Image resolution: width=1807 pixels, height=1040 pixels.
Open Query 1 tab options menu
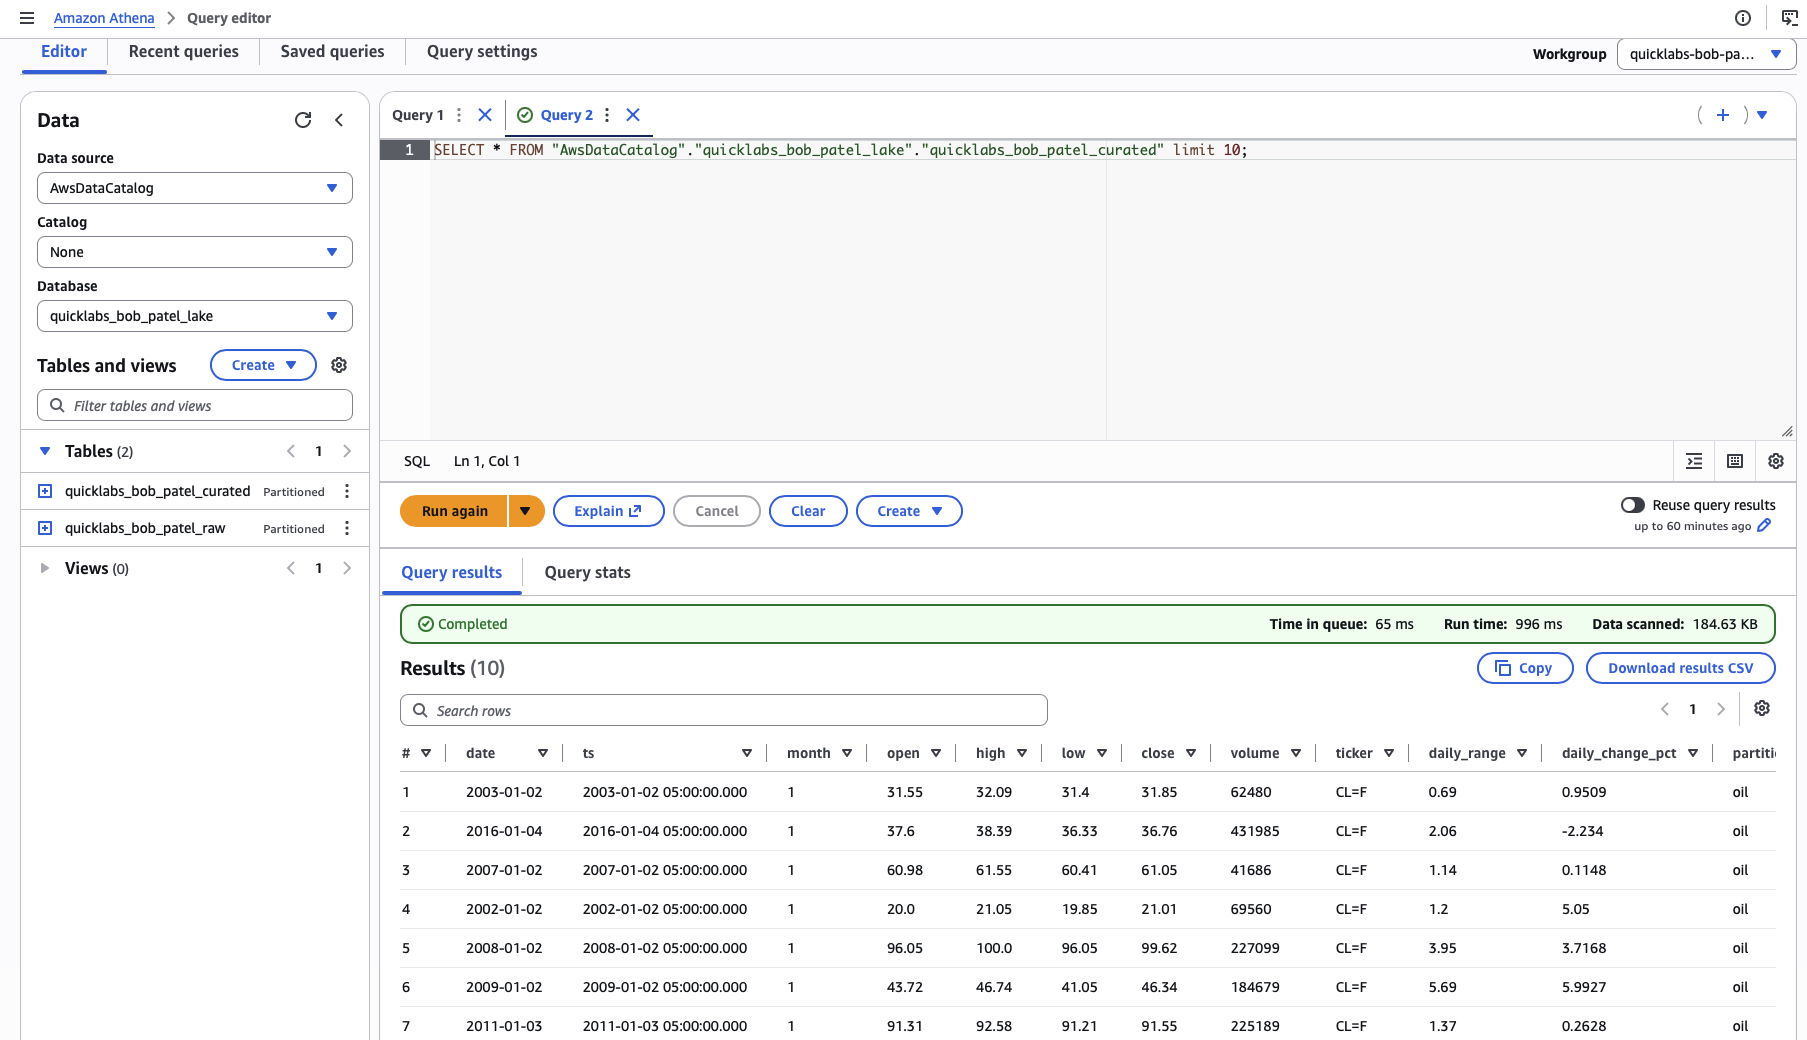(459, 115)
